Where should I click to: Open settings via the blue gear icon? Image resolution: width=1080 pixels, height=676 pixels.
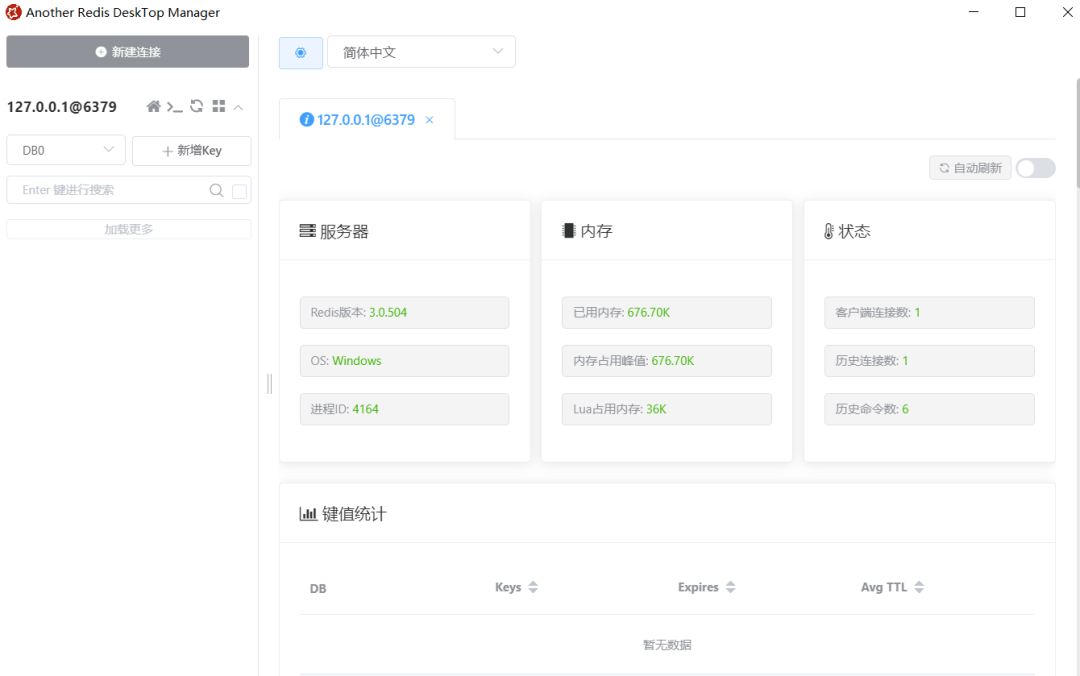click(300, 52)
